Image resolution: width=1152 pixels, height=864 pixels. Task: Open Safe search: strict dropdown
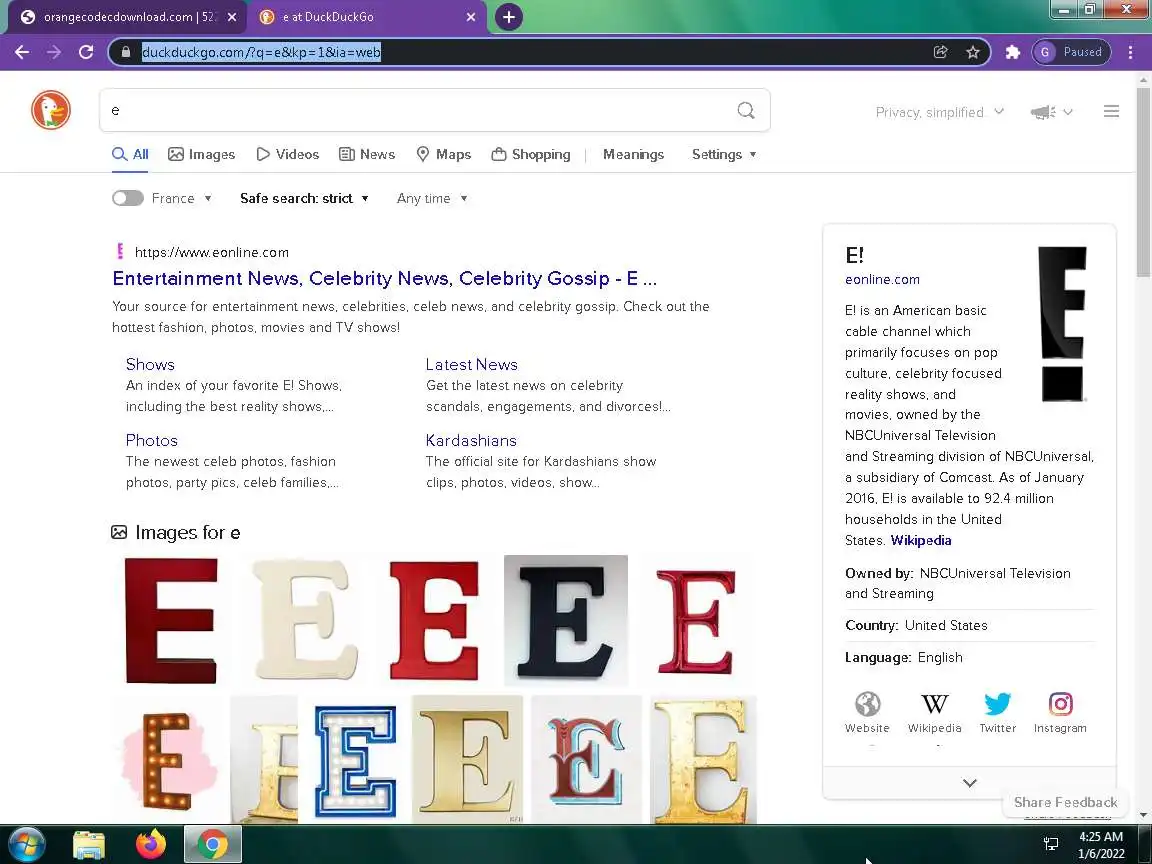coord(304,198)
